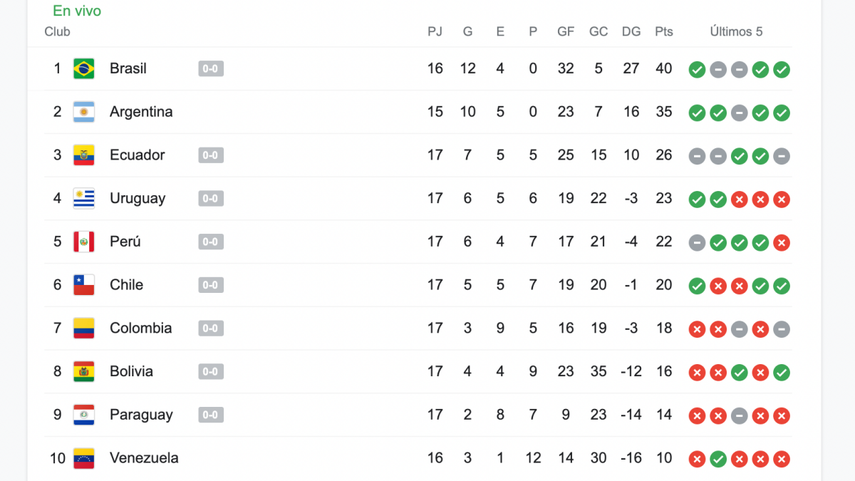
Task: Open the Argentina team link
Action: 141,112
